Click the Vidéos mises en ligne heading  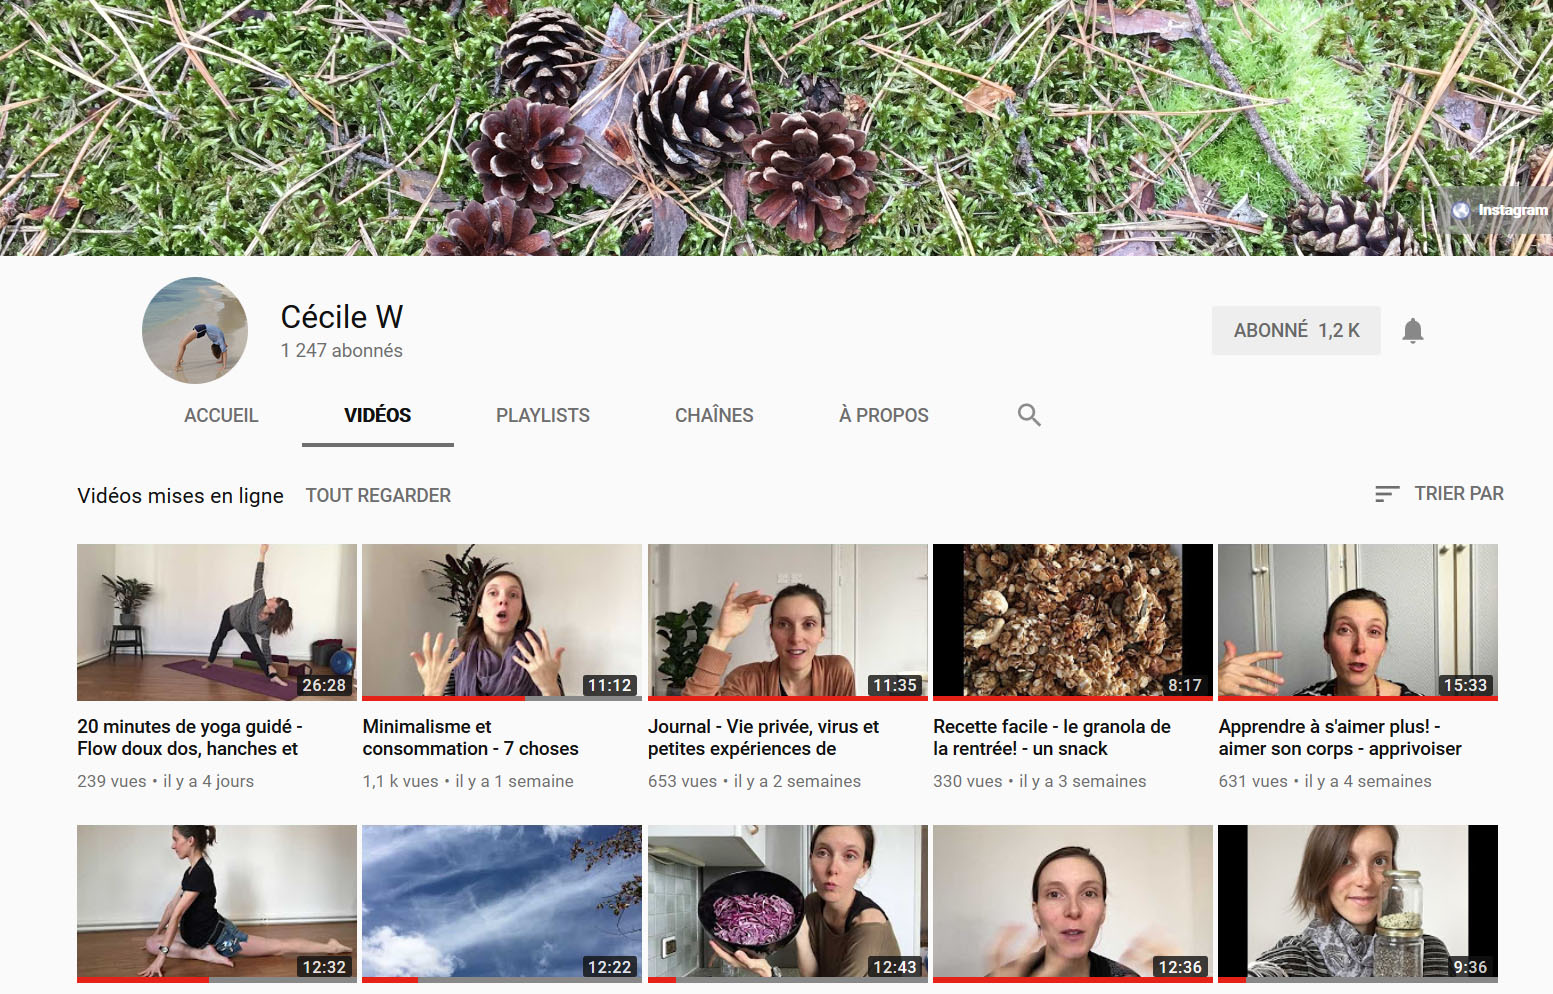pos(180,496)
